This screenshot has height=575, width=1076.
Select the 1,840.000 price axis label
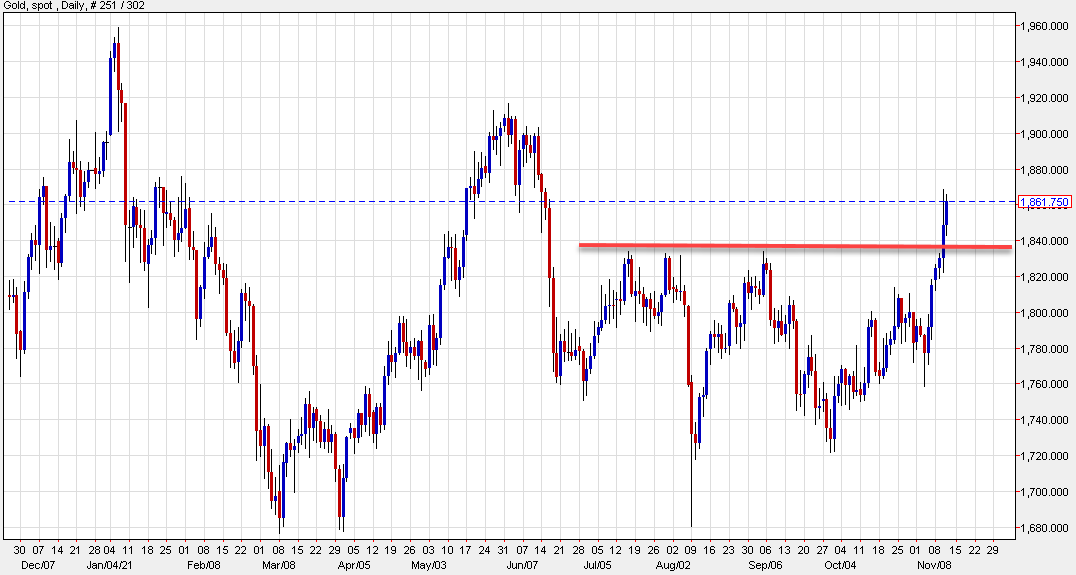click(x=1044, y=242)
